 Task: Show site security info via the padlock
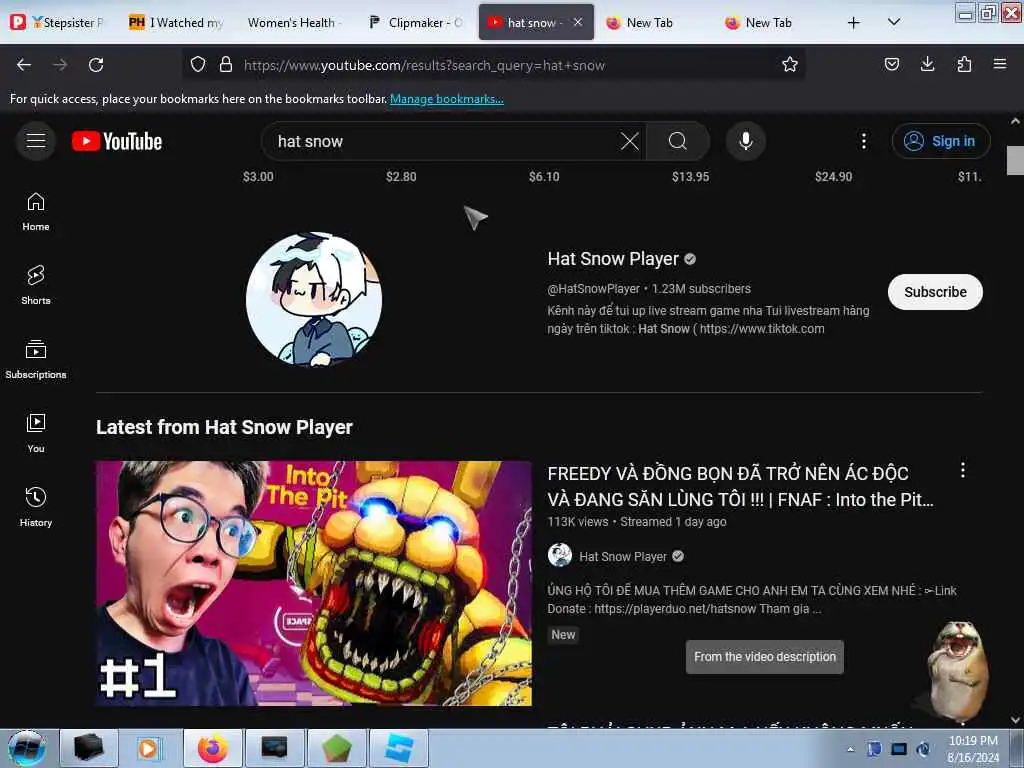click(x=226, y=65)
